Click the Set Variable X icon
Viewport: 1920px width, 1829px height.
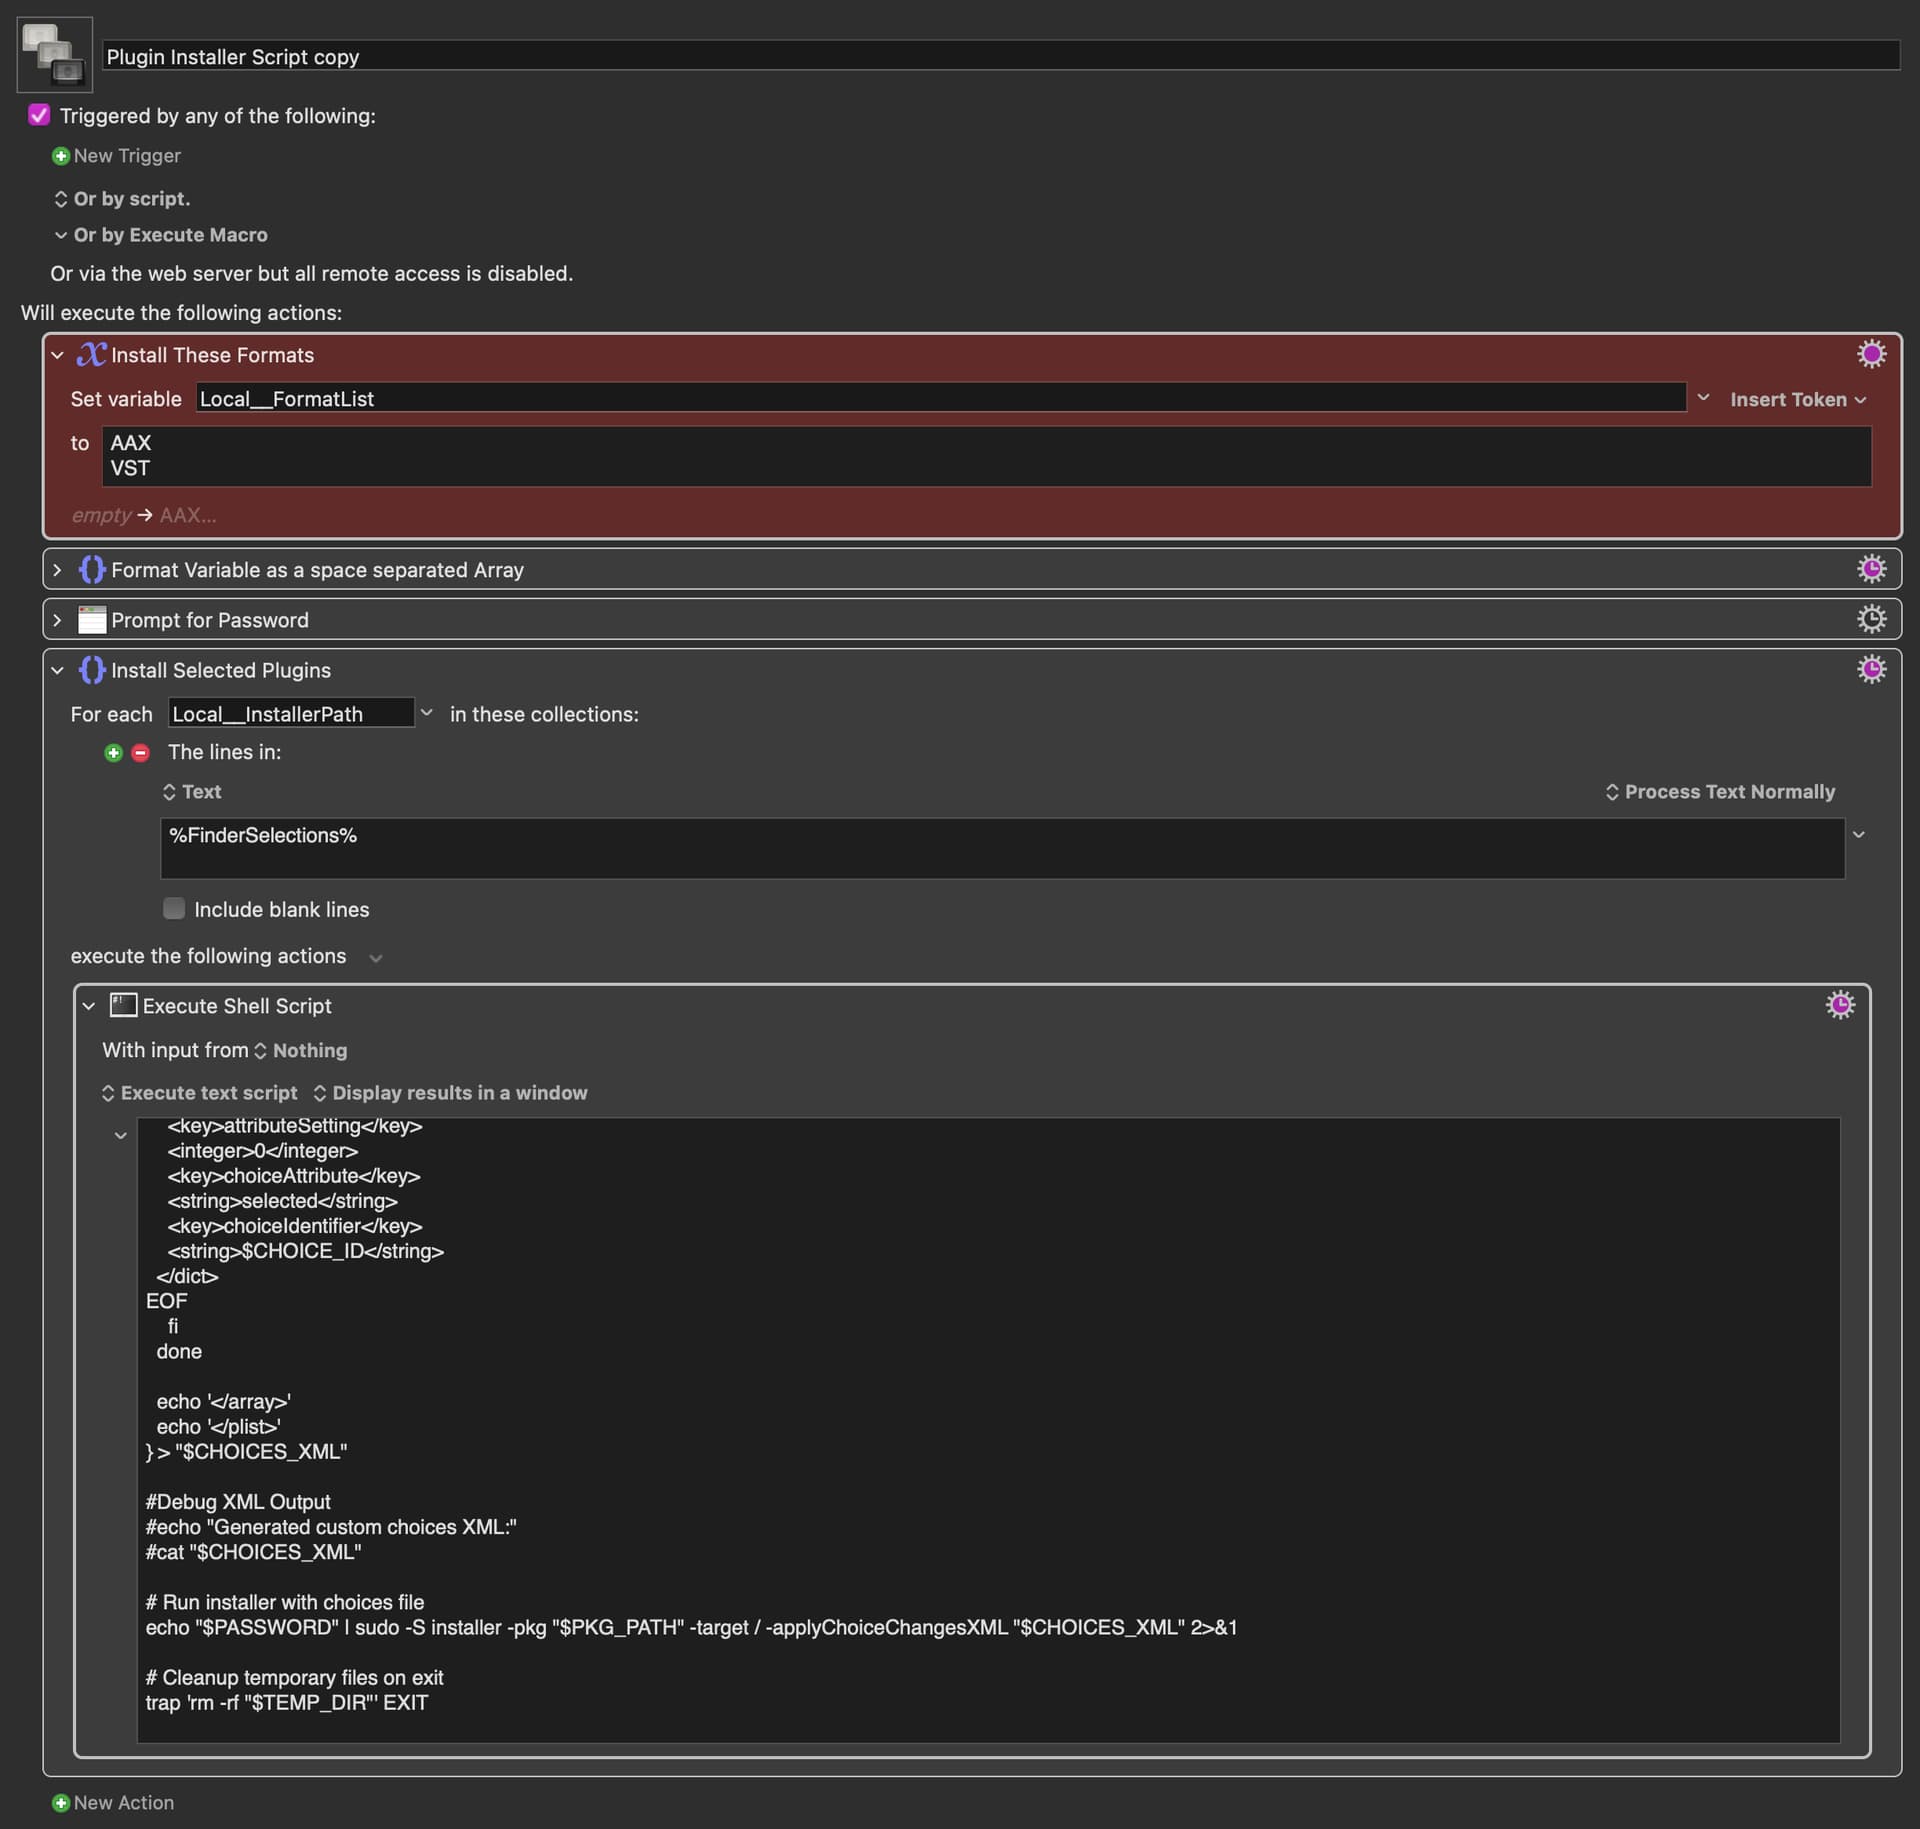pos(91,354)
